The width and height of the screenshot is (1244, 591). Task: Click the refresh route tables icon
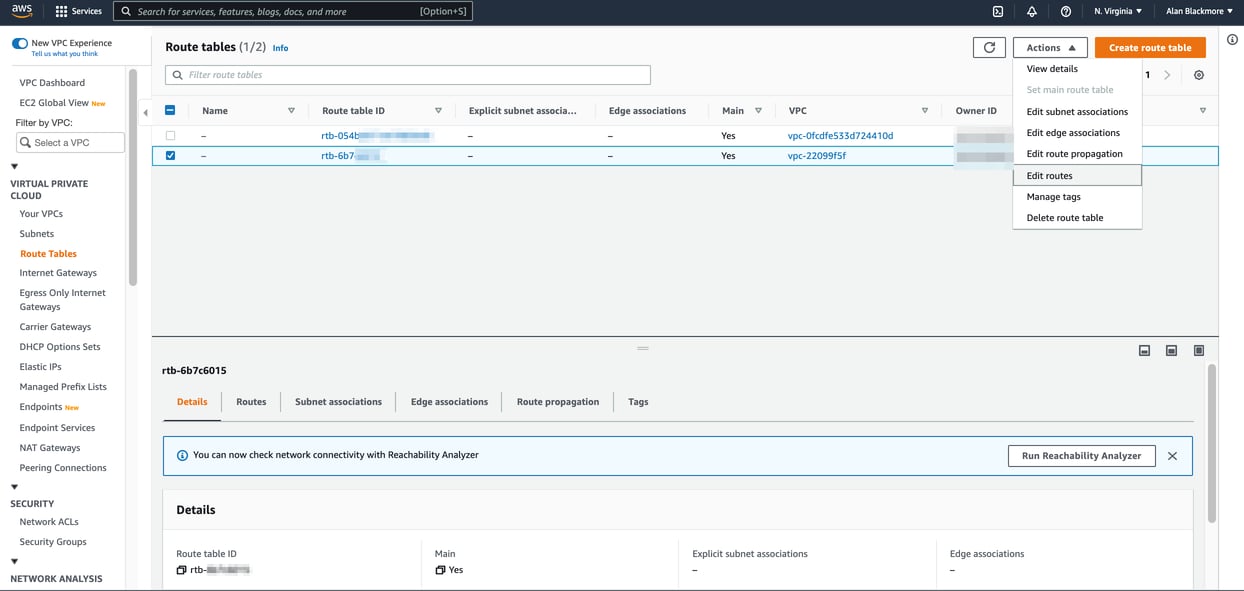click(x=989, y=47)
